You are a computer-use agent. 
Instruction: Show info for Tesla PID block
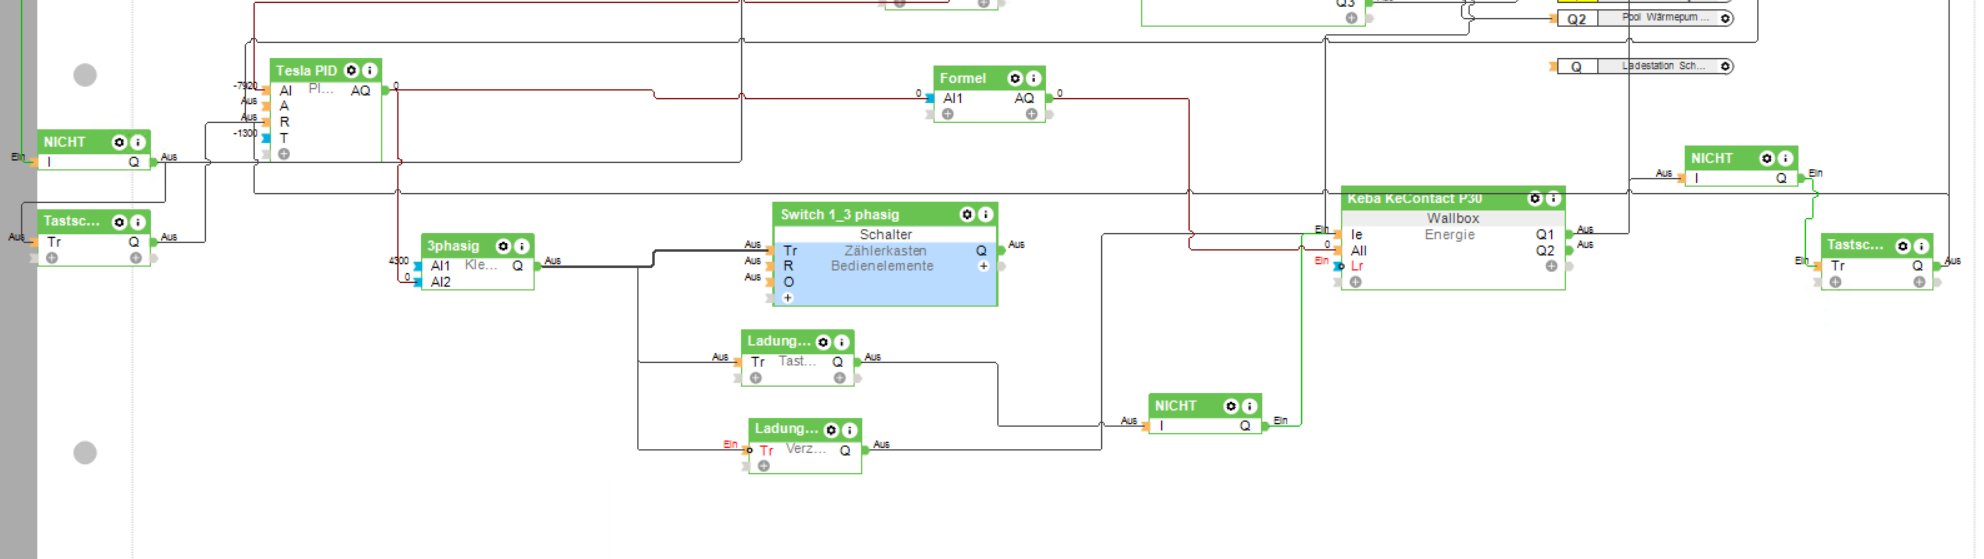tap(370, 70)
